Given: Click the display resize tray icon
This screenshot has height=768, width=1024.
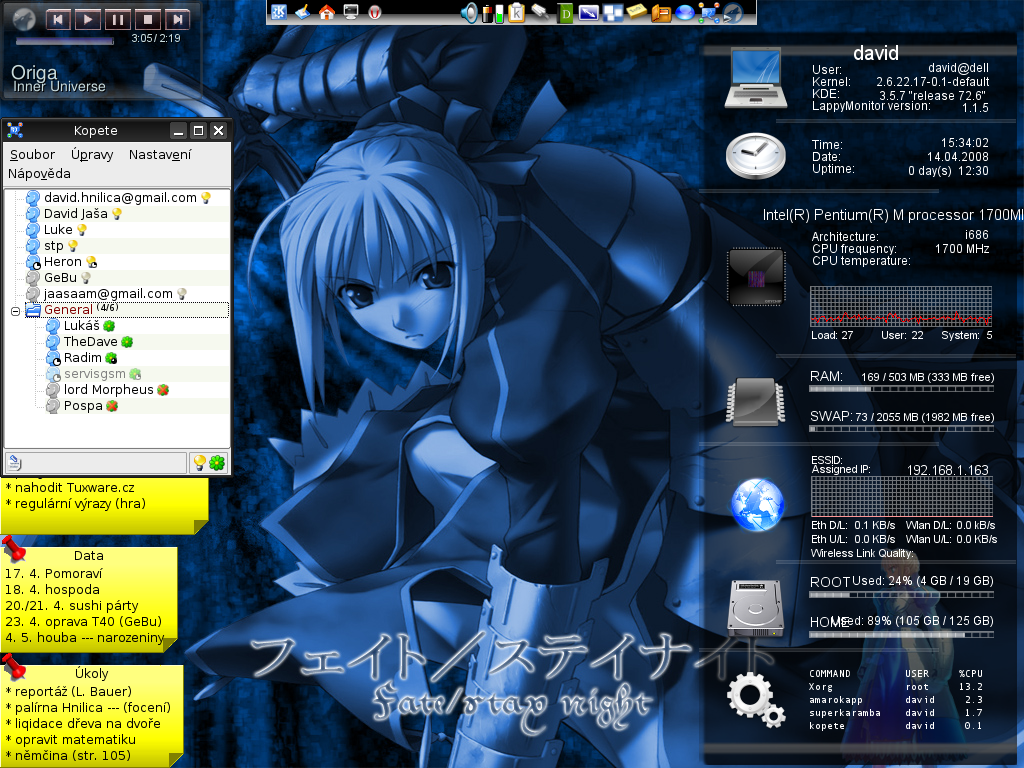Looking at the screenshot, I should [x=588, y=12].
